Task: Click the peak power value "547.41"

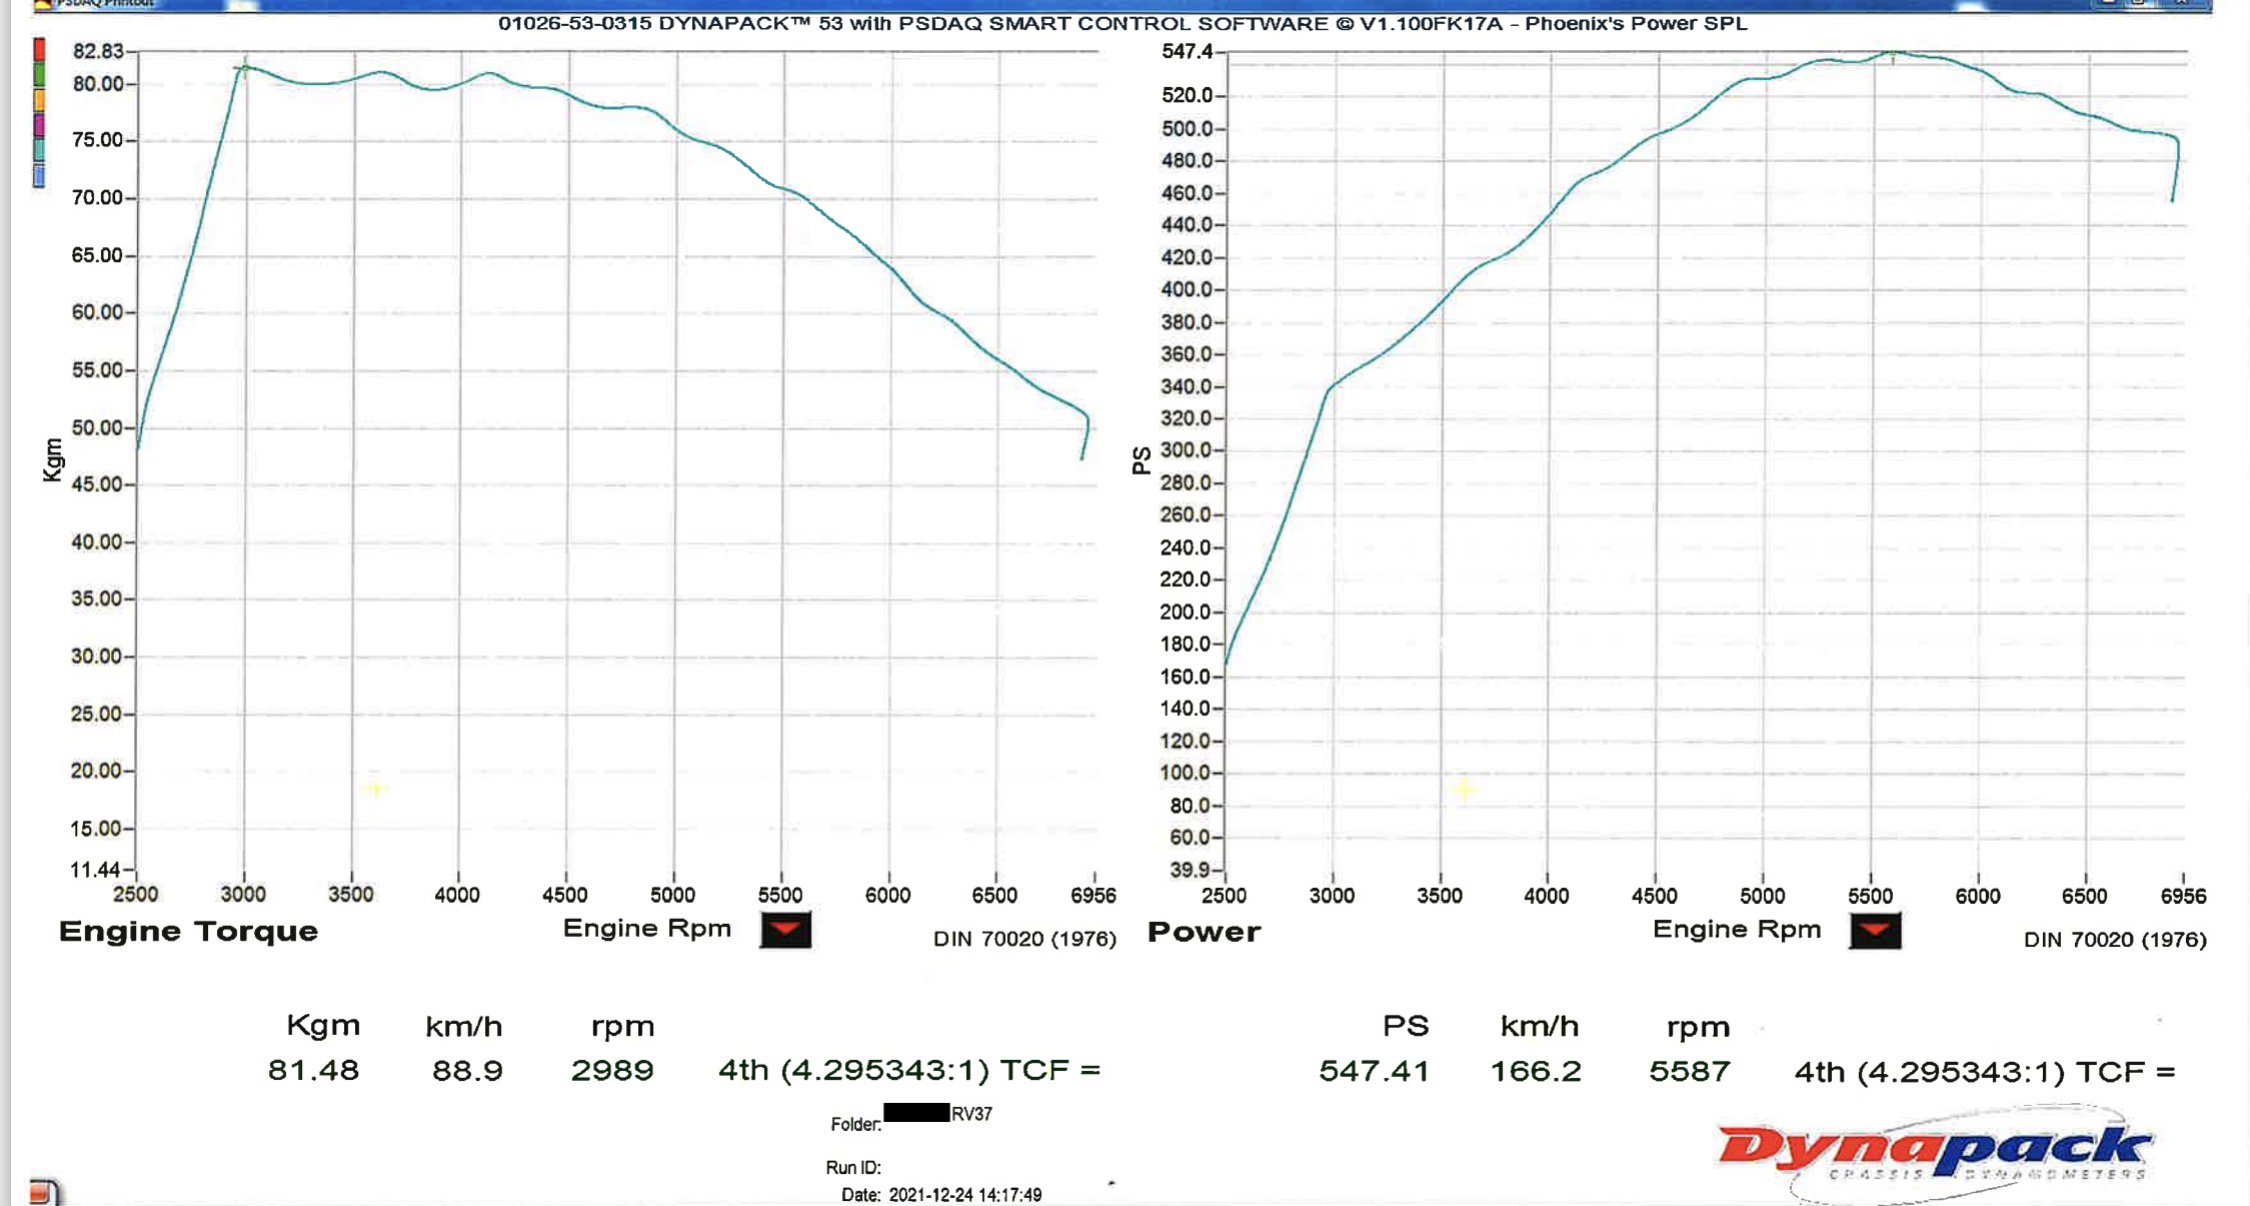Action: (x=1374, y=1072)
